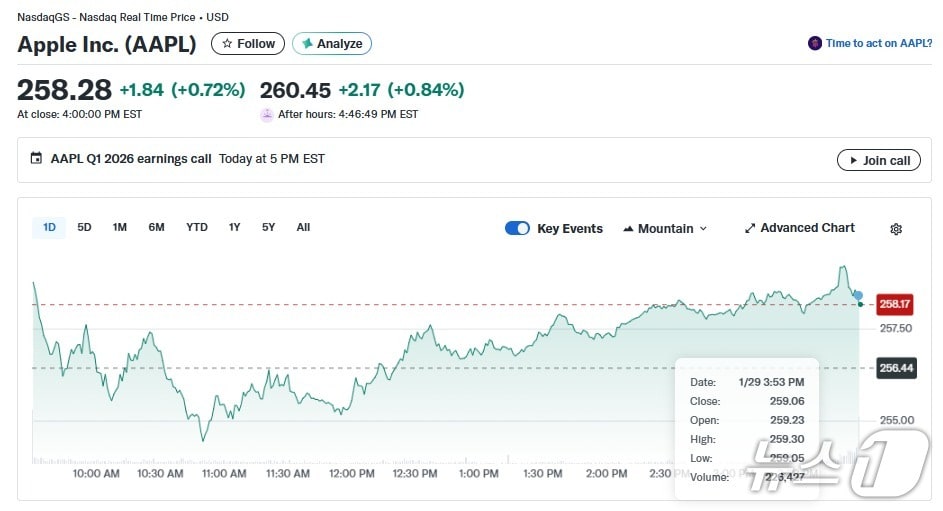
Task: Show the 6M chart range
Action: (156, 227)
